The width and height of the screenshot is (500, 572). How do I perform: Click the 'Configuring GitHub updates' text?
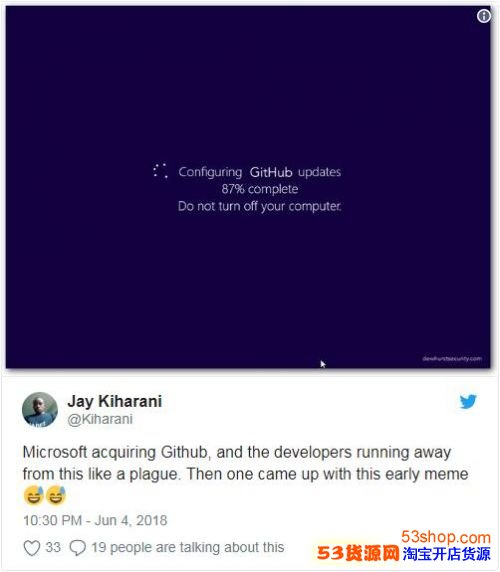(259, 172)
